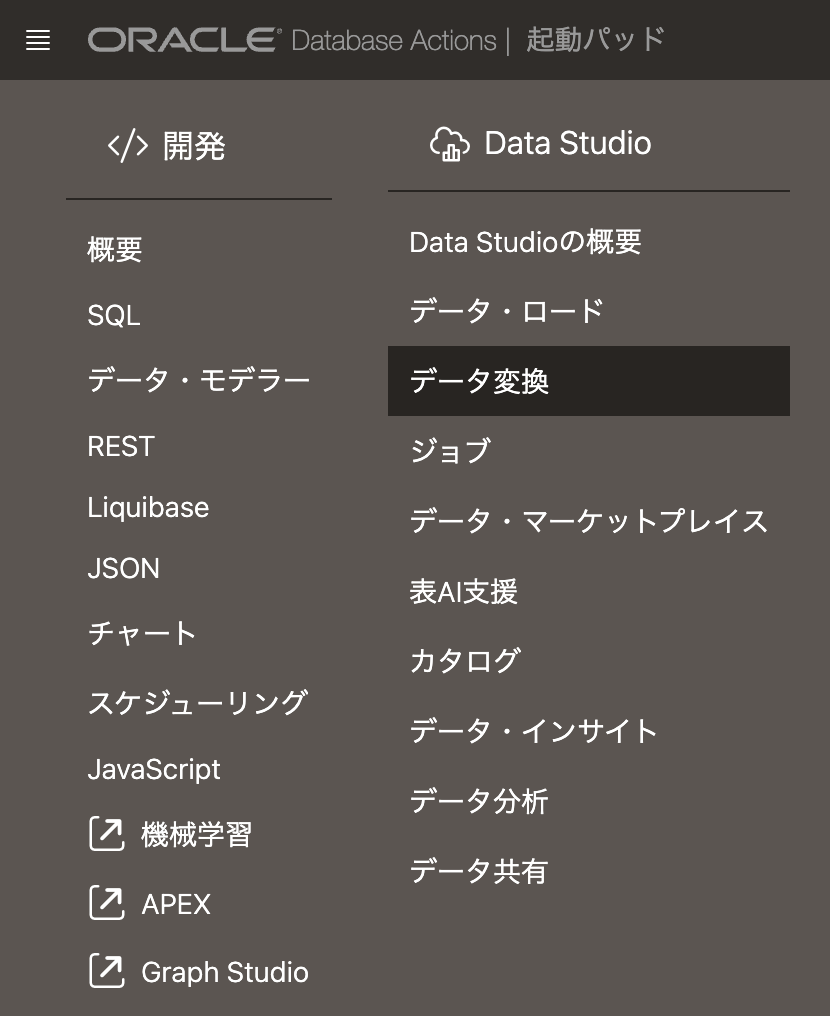Open 表AI支援 menu item
Image resolution: width=830 pixels, height=1016 pixels.
(x=463, y=592)
